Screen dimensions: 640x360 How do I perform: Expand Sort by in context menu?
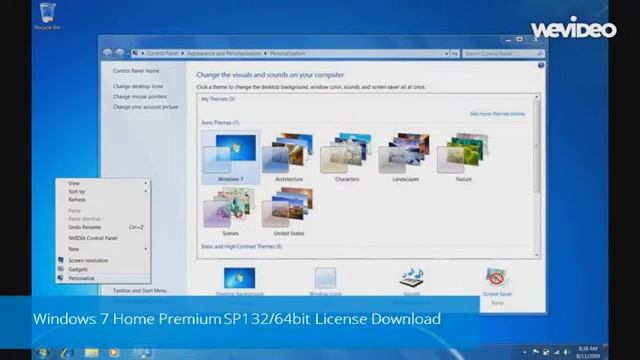pyautogui.click(x=103, y=191)
